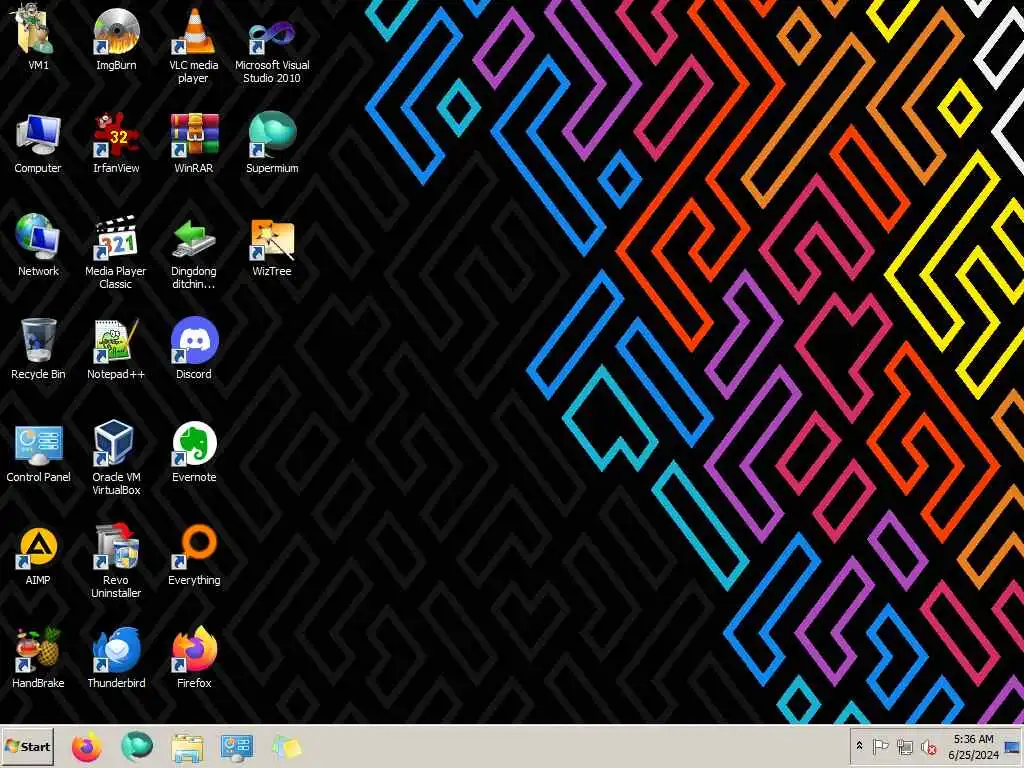The height and width of the screenshot is (768, 1024).
Task: Expand hidden system tray icons
Action: click(x=859, y=746)
